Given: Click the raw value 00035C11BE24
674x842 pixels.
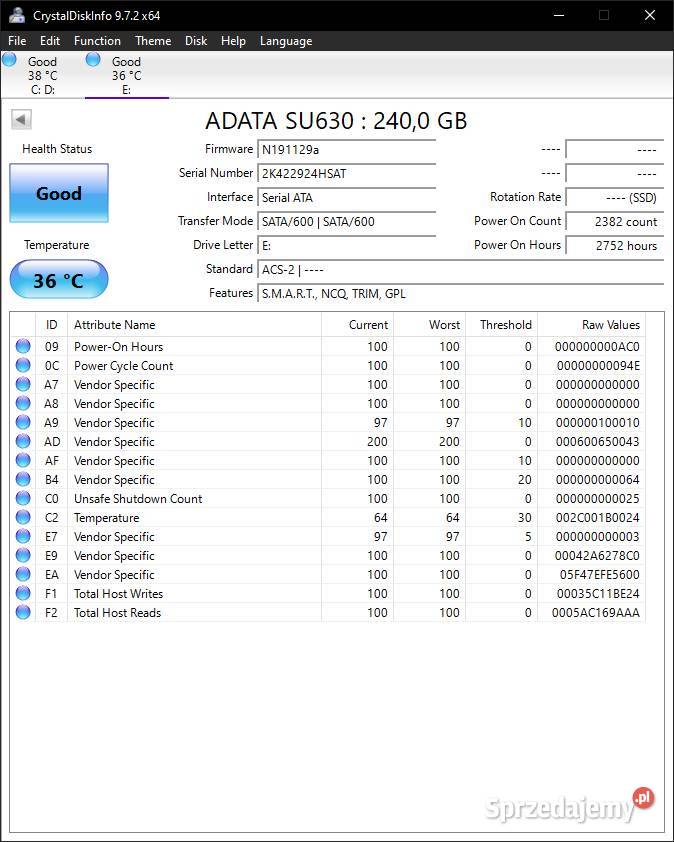Looking at the screenshot, I should pyautogui.click(x=598, y=593).
